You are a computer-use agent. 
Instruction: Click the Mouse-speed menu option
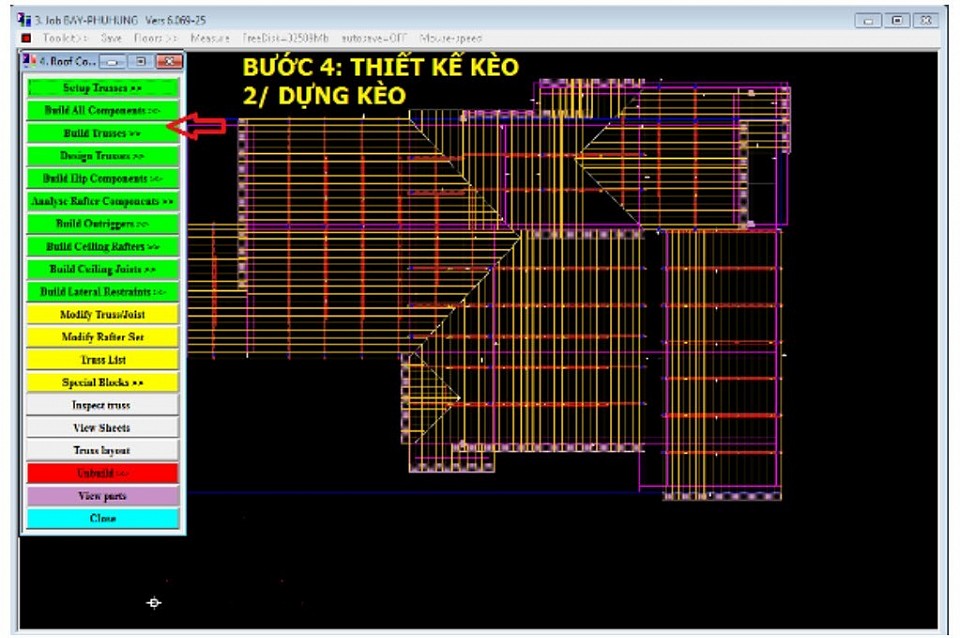(451, 38)
